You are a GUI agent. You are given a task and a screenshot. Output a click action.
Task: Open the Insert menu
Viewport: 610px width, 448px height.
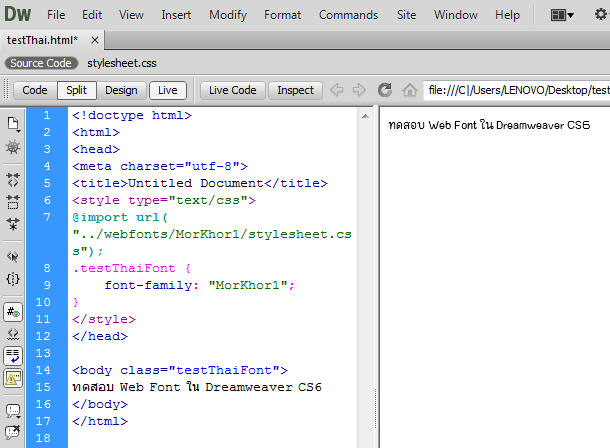pyautogui.click(x=176, y=15)
